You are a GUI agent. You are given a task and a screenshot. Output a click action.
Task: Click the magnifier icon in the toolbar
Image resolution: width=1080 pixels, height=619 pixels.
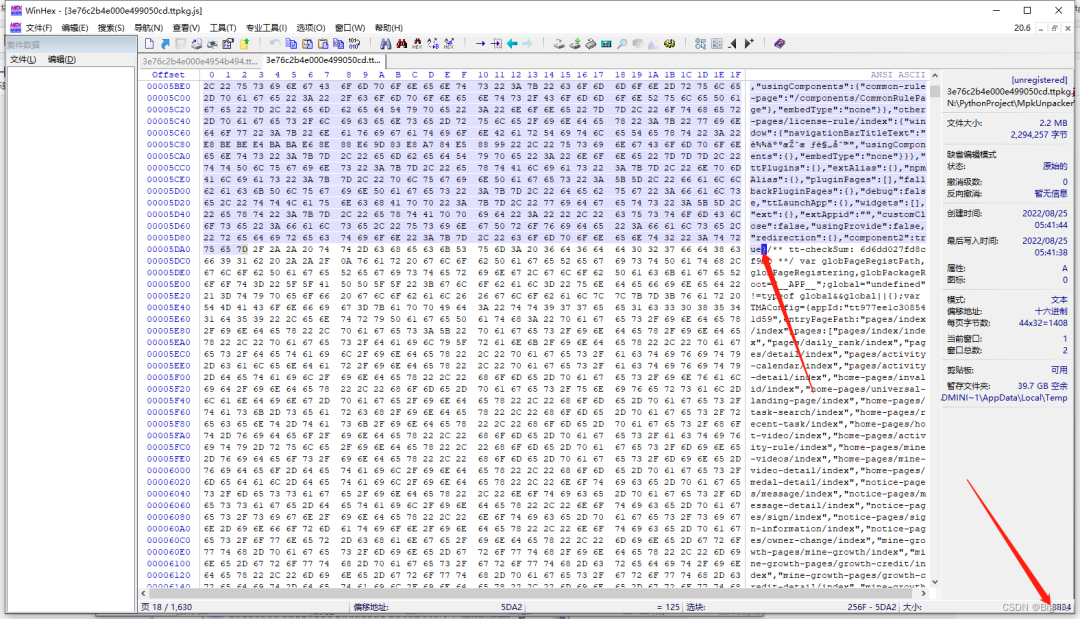click(x=622, y=43)
